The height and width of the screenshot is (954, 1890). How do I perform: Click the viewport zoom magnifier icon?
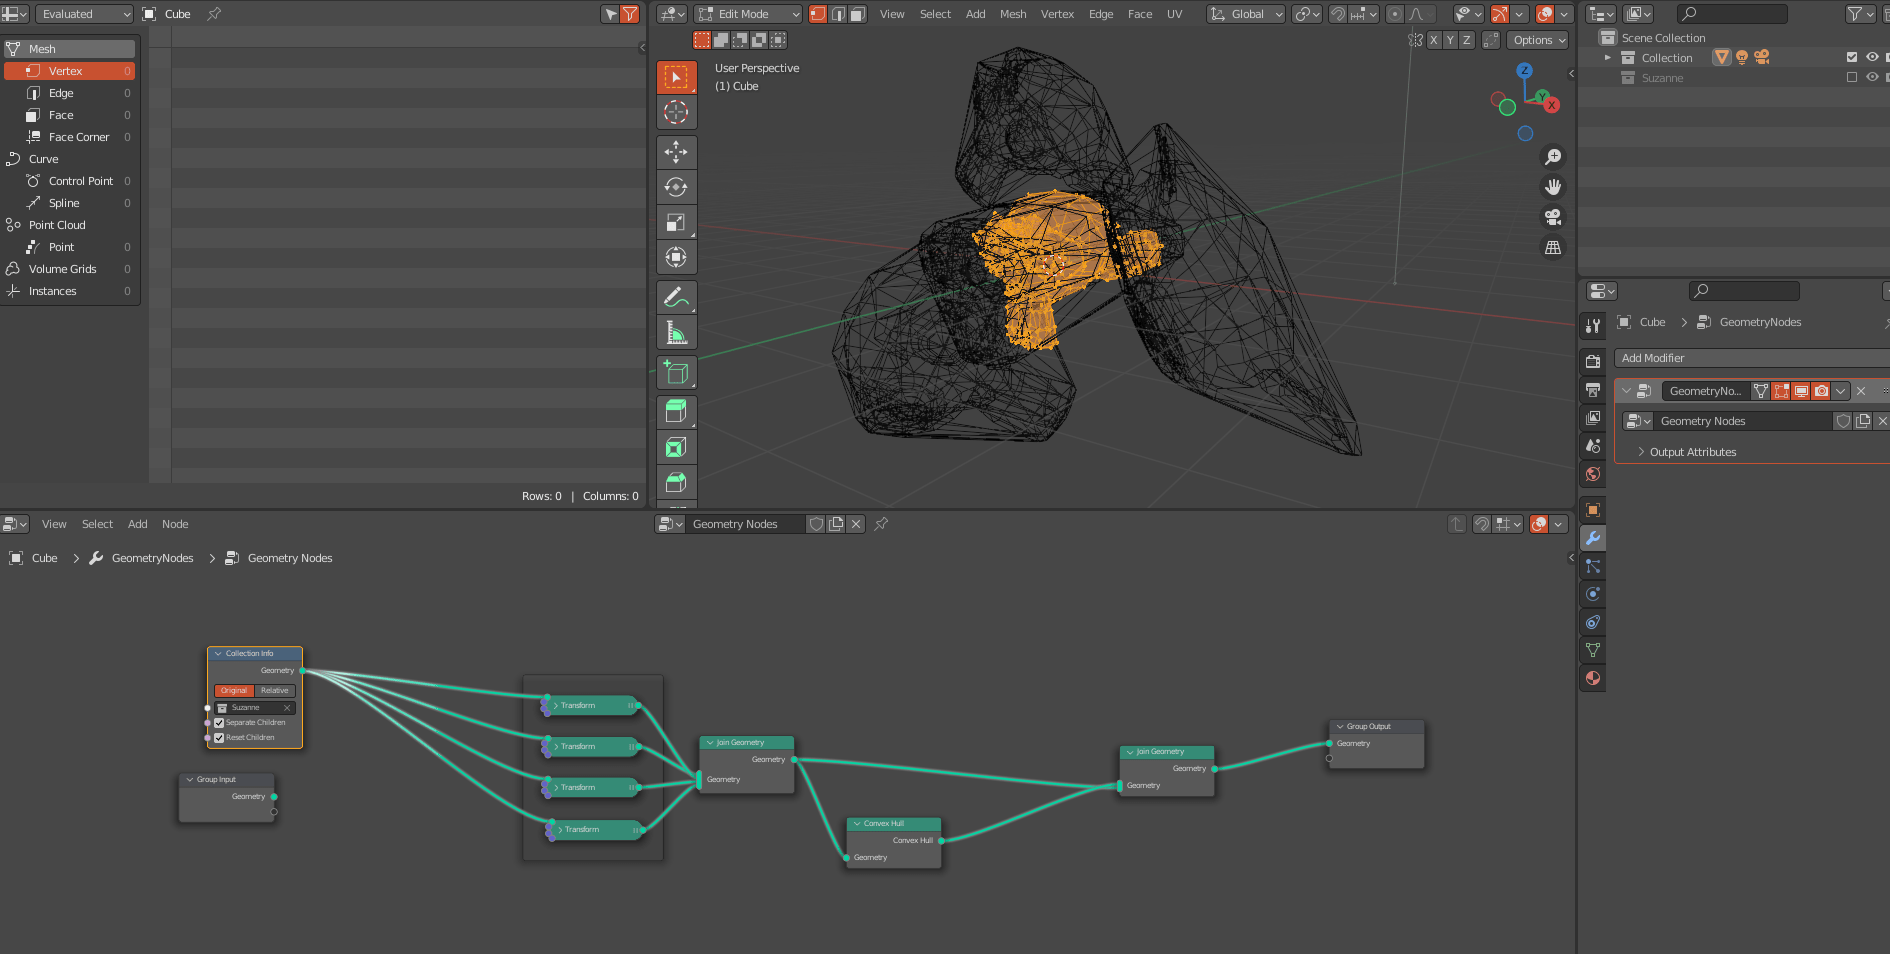(1554, 156)
